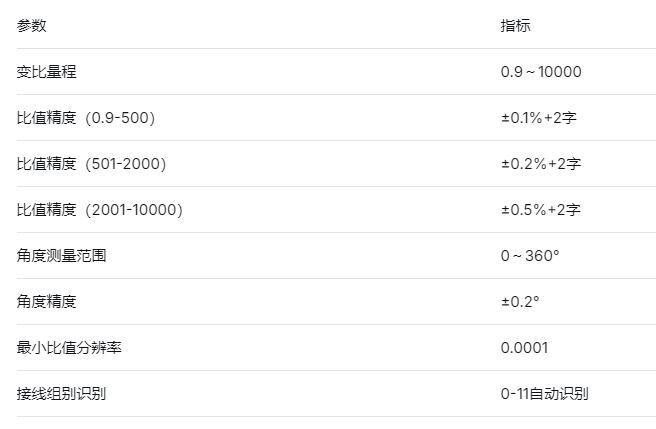Click the '0-11自动识别' value
Viewport: 656px width, 429px height.
(545, 394)
